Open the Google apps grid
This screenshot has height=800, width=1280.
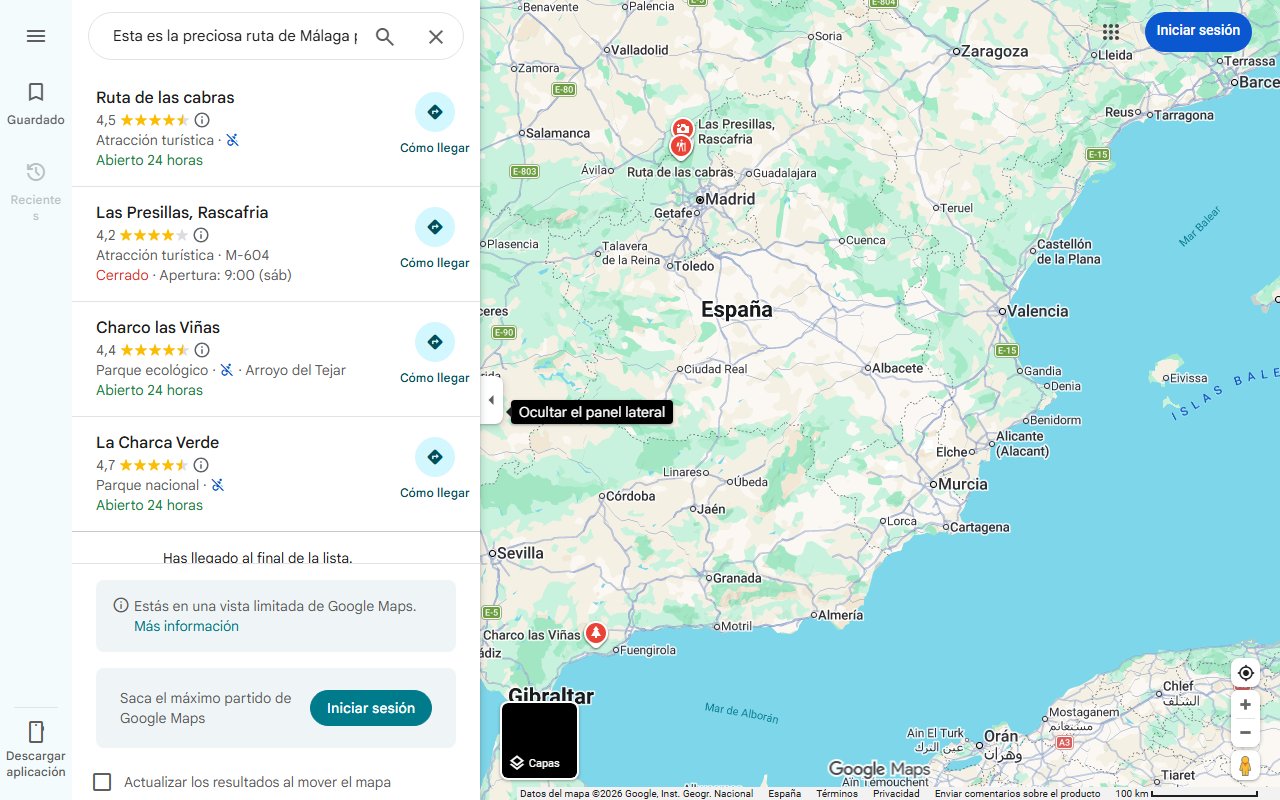(1111, 32)
